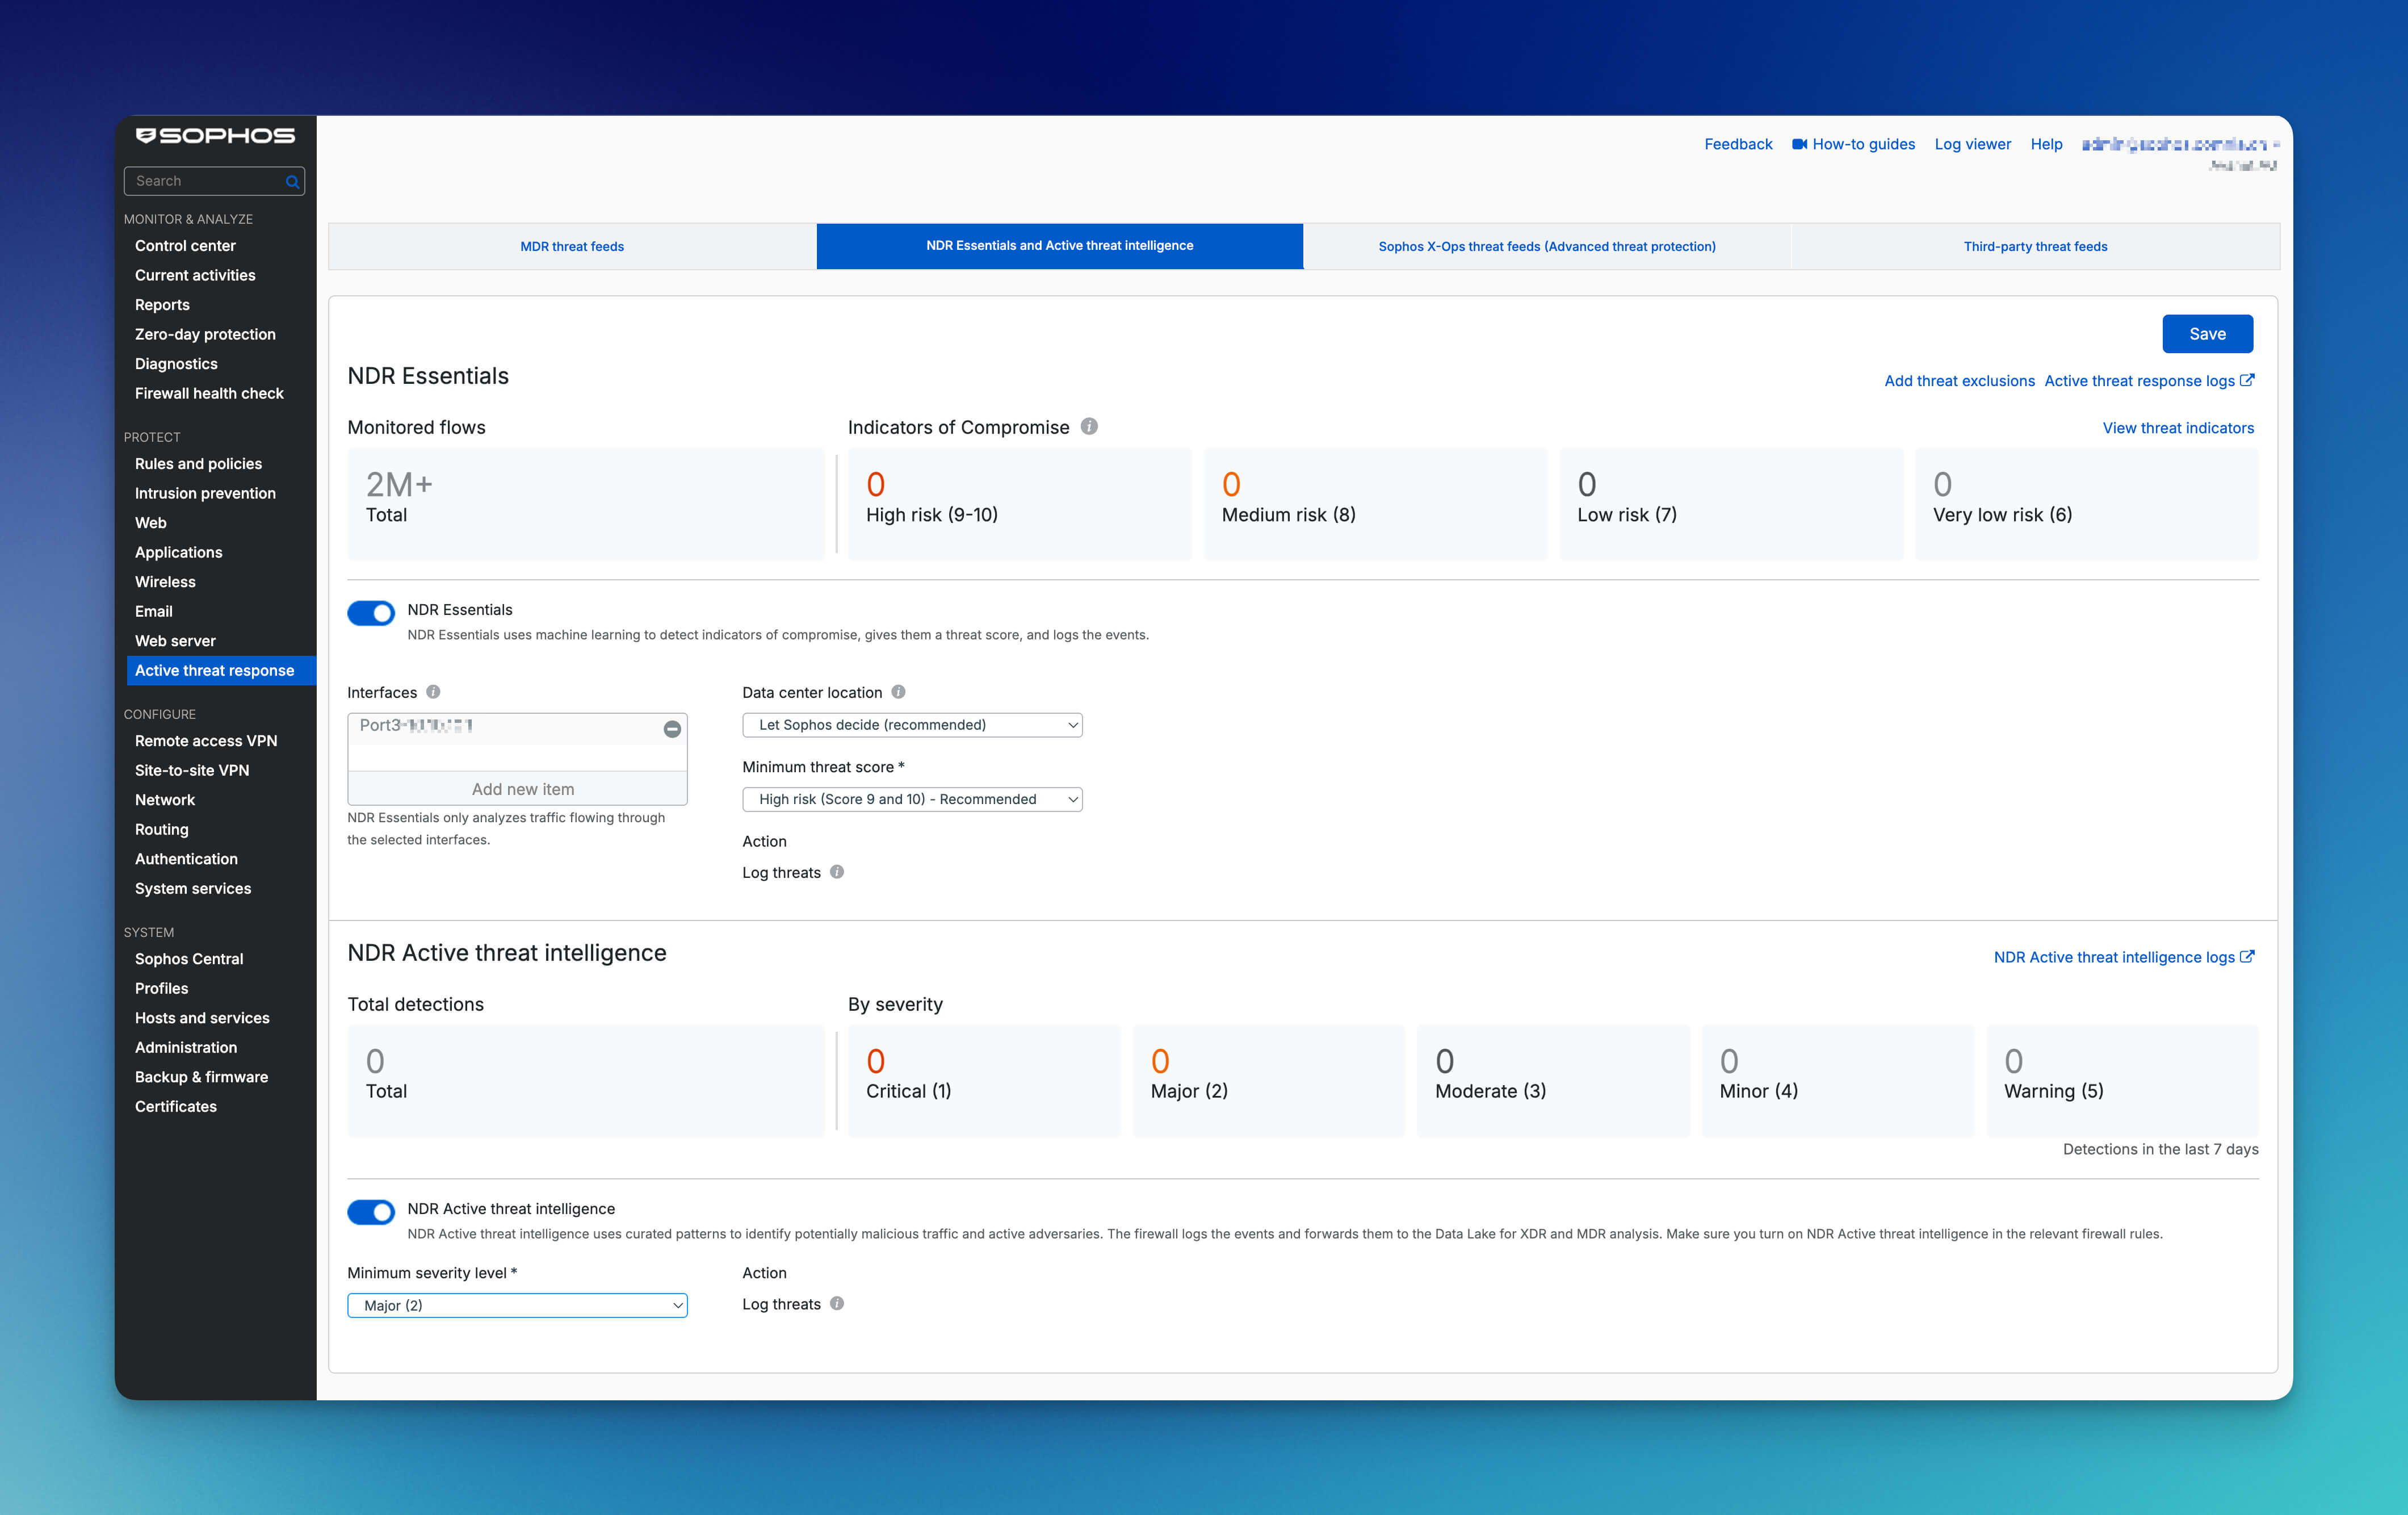Open Intrusion prevention section
This screenshot has width=2408, height=1515.
[205, 493]
